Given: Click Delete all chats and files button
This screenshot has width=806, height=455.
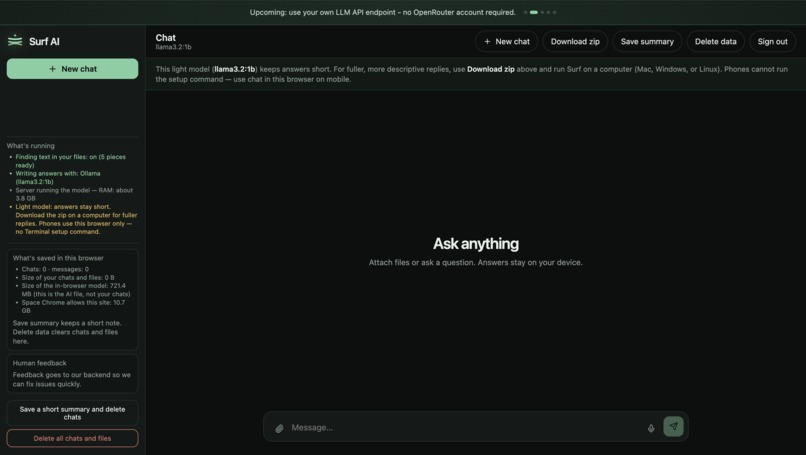Looking at the screenshot, I should tap(72, 439).
